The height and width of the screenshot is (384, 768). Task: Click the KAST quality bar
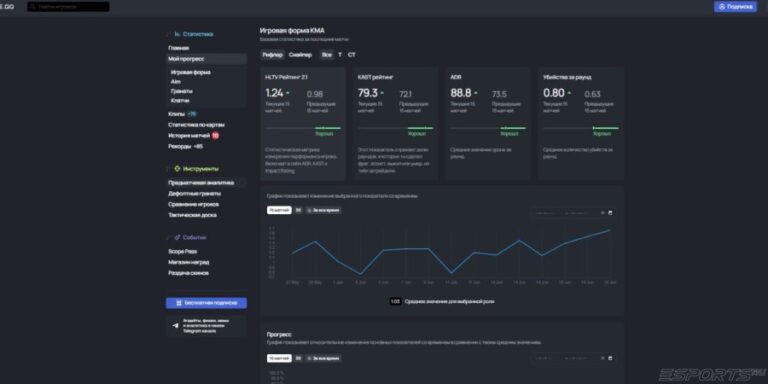tap(396, 128)
